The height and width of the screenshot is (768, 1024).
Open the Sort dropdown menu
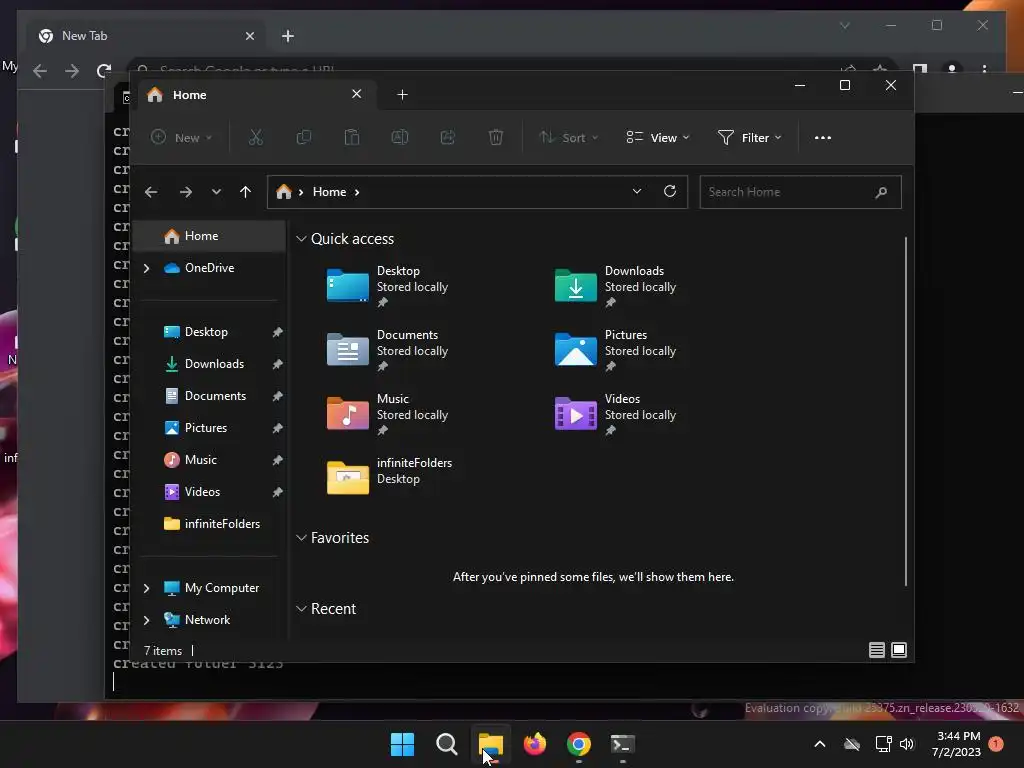click(568, 138)
